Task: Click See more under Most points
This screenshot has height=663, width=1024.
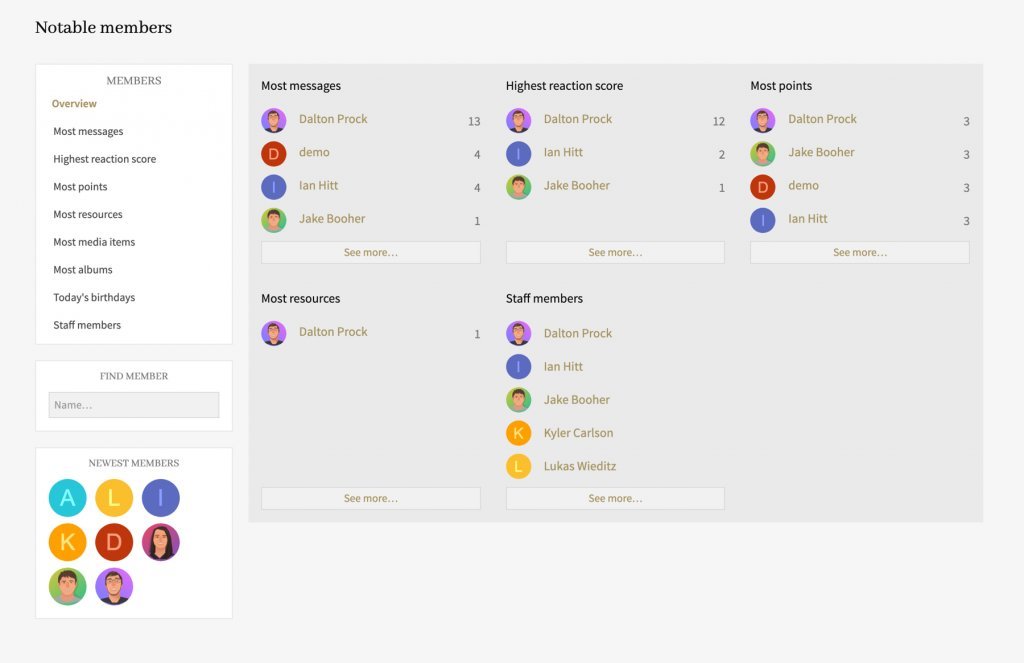Action: (859, 252)
